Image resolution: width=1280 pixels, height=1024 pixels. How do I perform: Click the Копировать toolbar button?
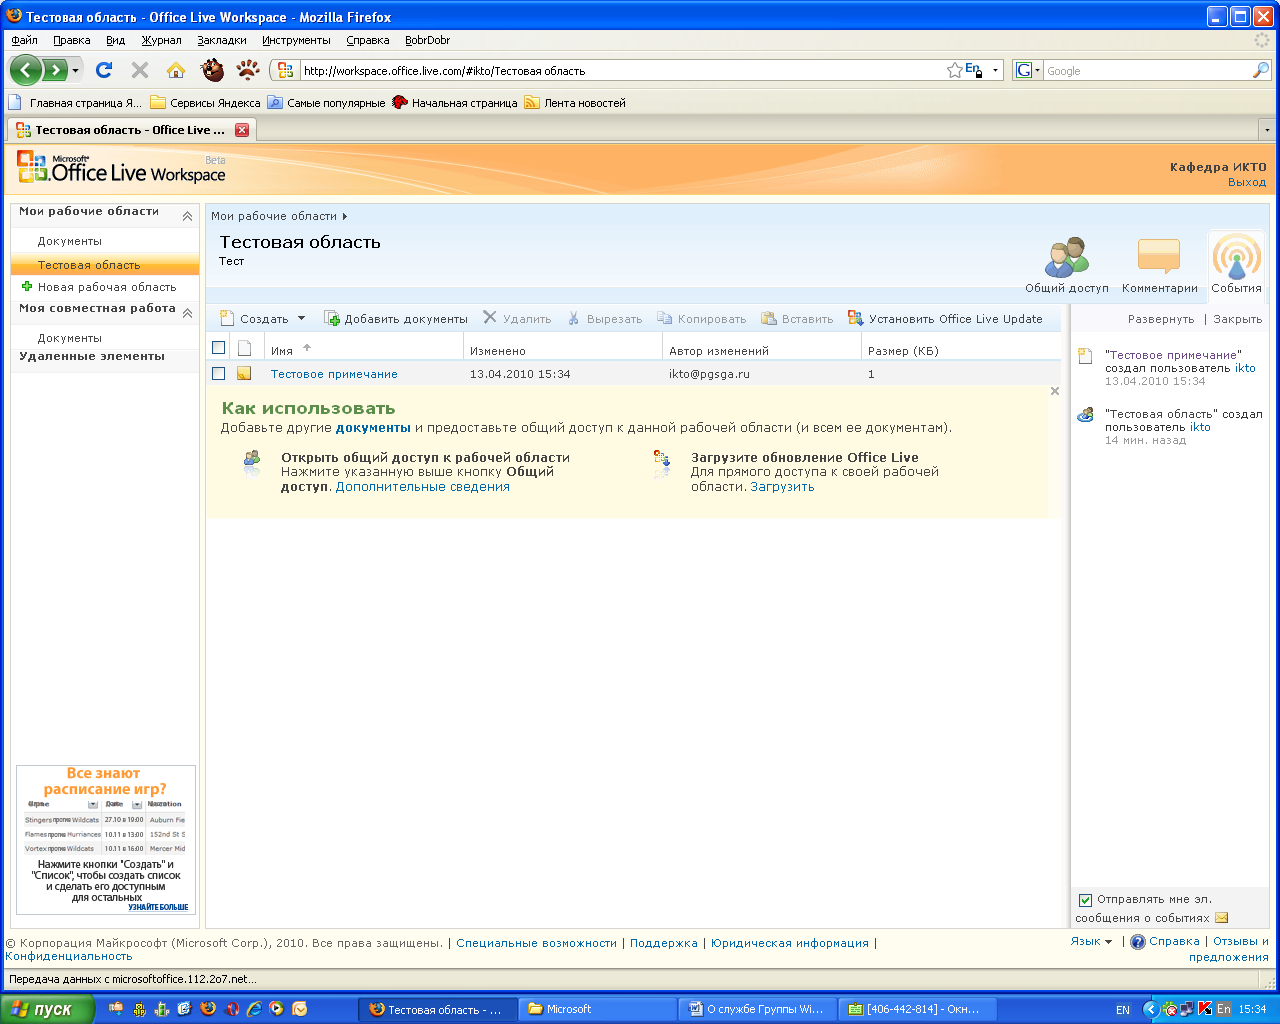coord(702,319)
